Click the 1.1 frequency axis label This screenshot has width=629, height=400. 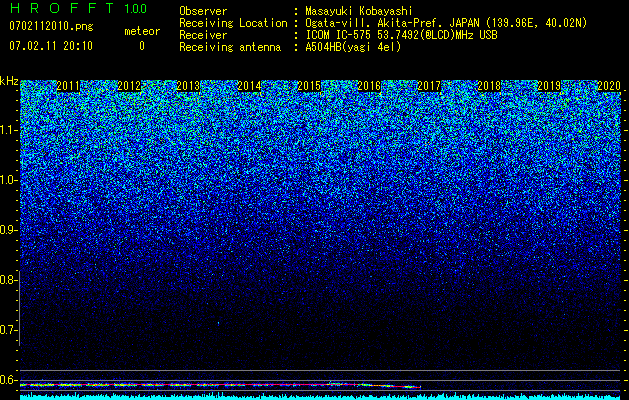tap(8, 131)
